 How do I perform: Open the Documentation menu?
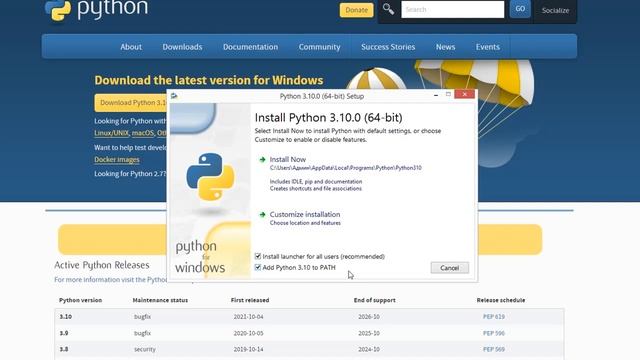pos(250,47)
